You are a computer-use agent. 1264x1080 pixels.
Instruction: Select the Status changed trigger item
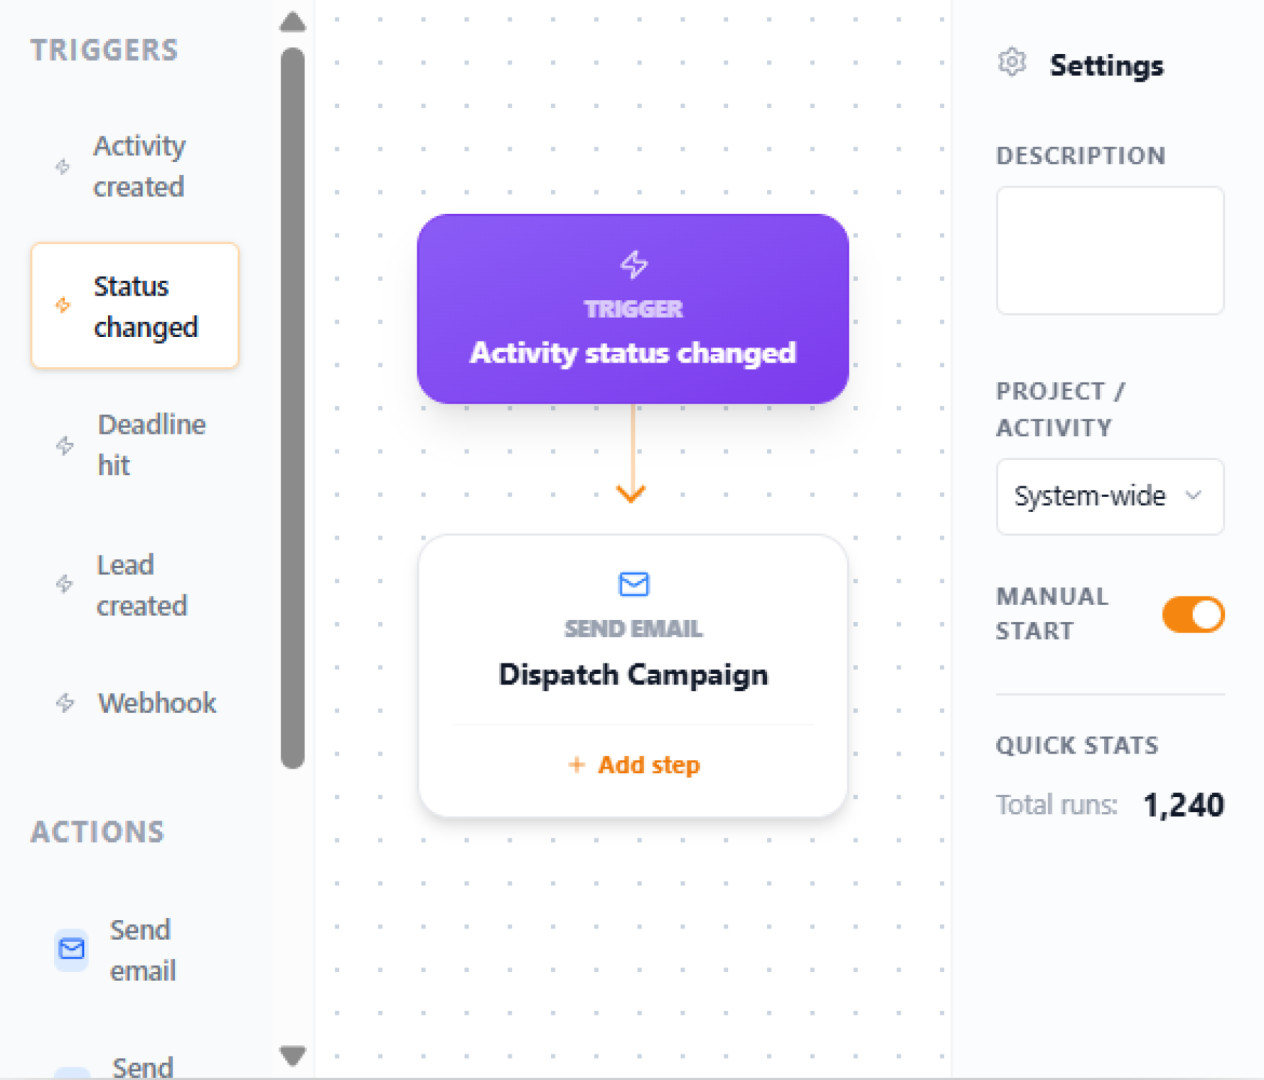(x=135, y=306)
